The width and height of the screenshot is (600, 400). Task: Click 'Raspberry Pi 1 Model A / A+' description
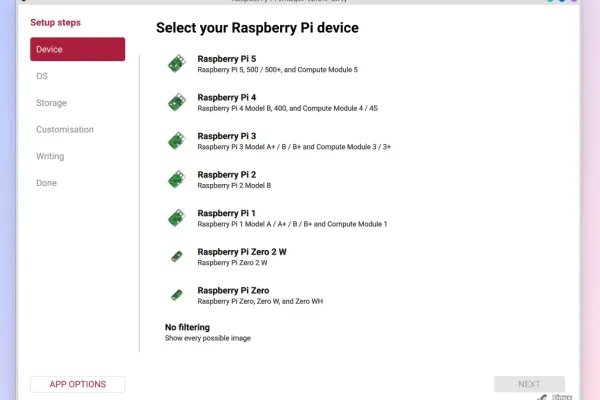(292, 224)
